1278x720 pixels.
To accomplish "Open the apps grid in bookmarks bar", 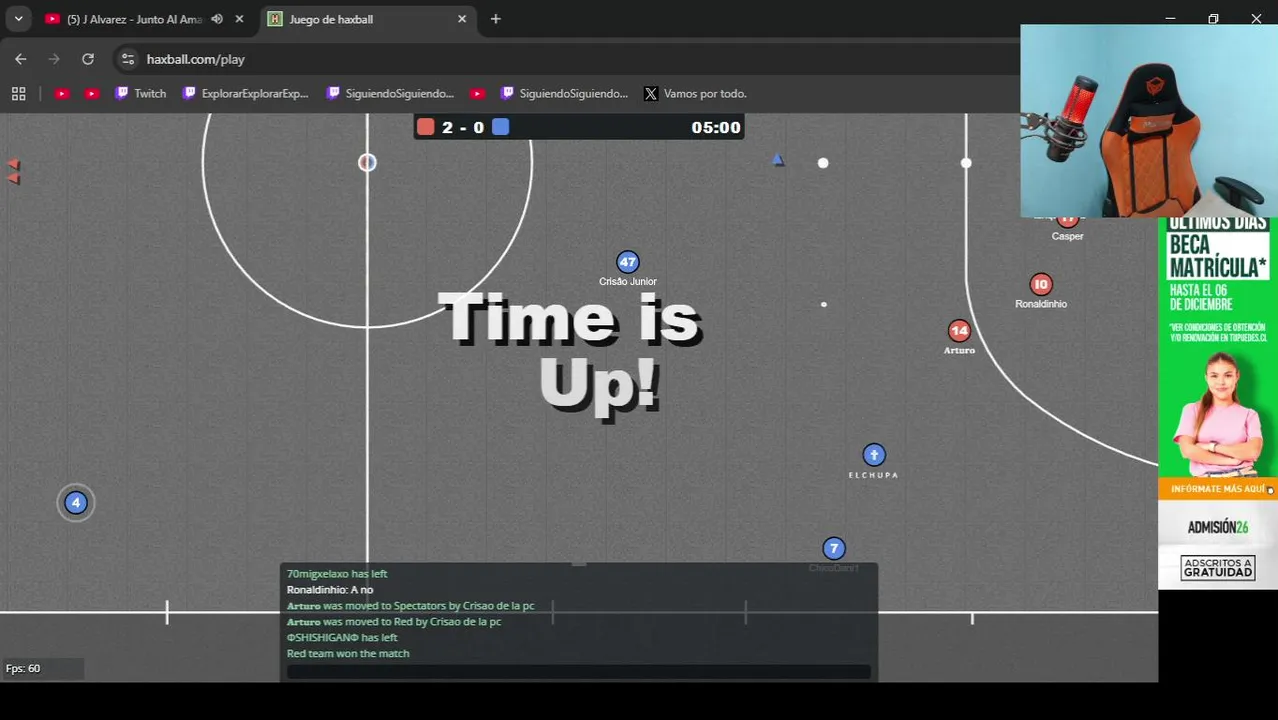I will pos(18,93).
